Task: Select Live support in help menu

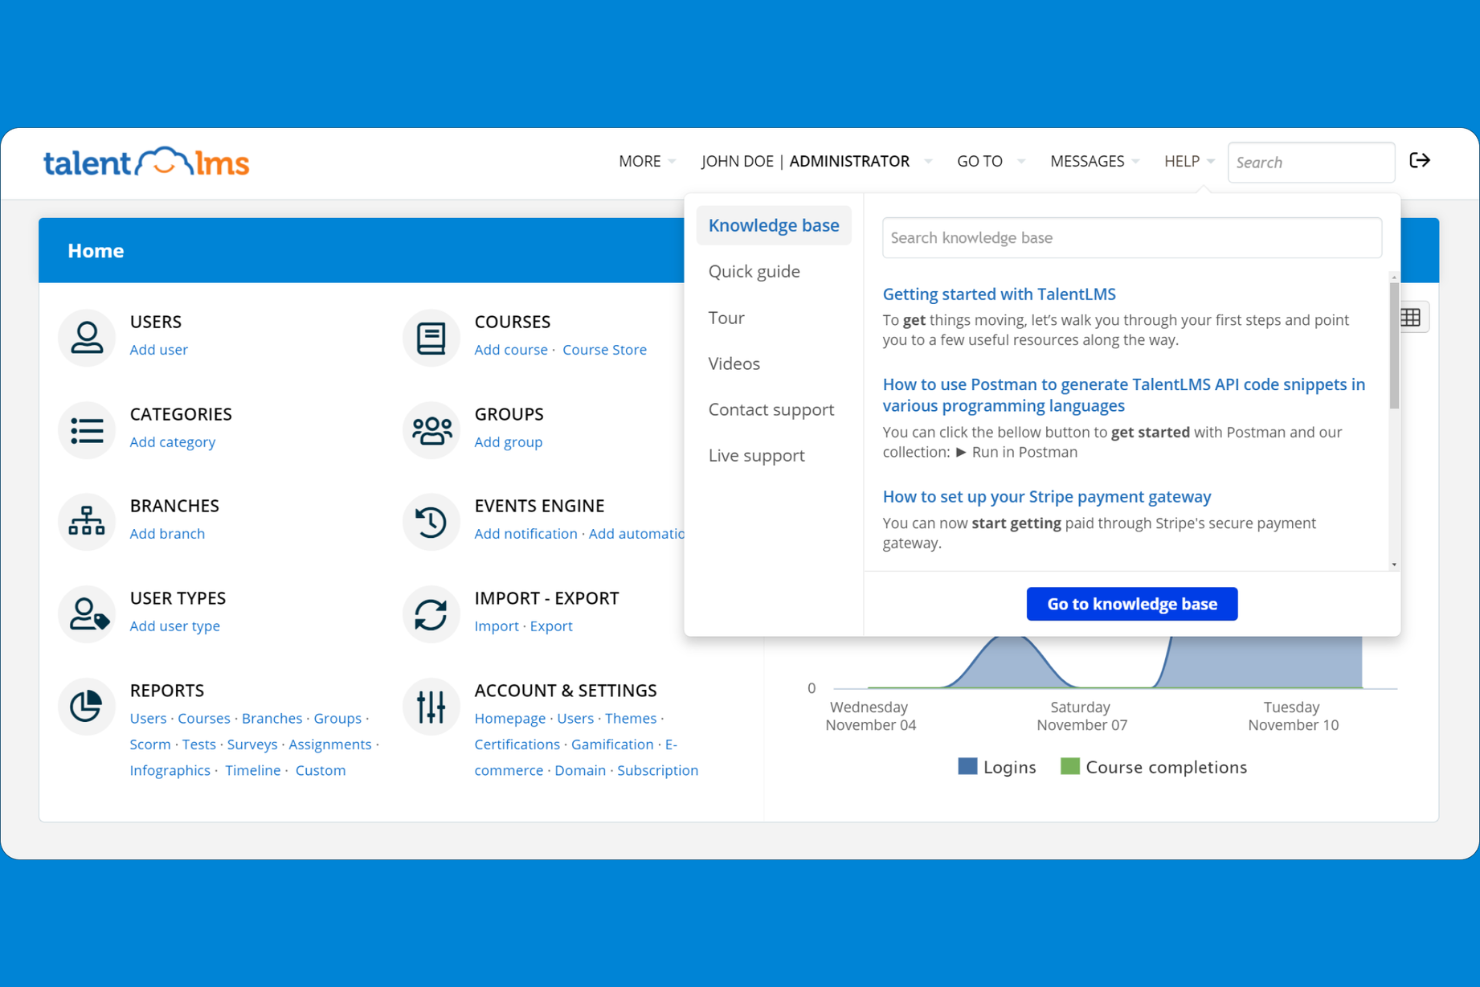Action: 756,455
